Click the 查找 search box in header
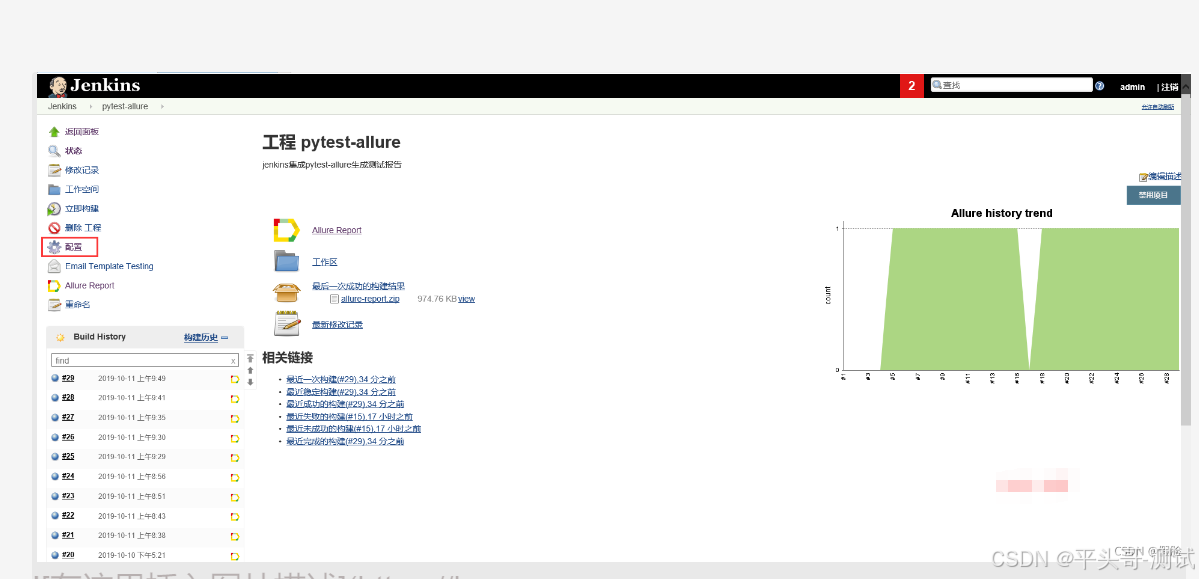This screenshot has width=1199, height=579. (1012, 86)
